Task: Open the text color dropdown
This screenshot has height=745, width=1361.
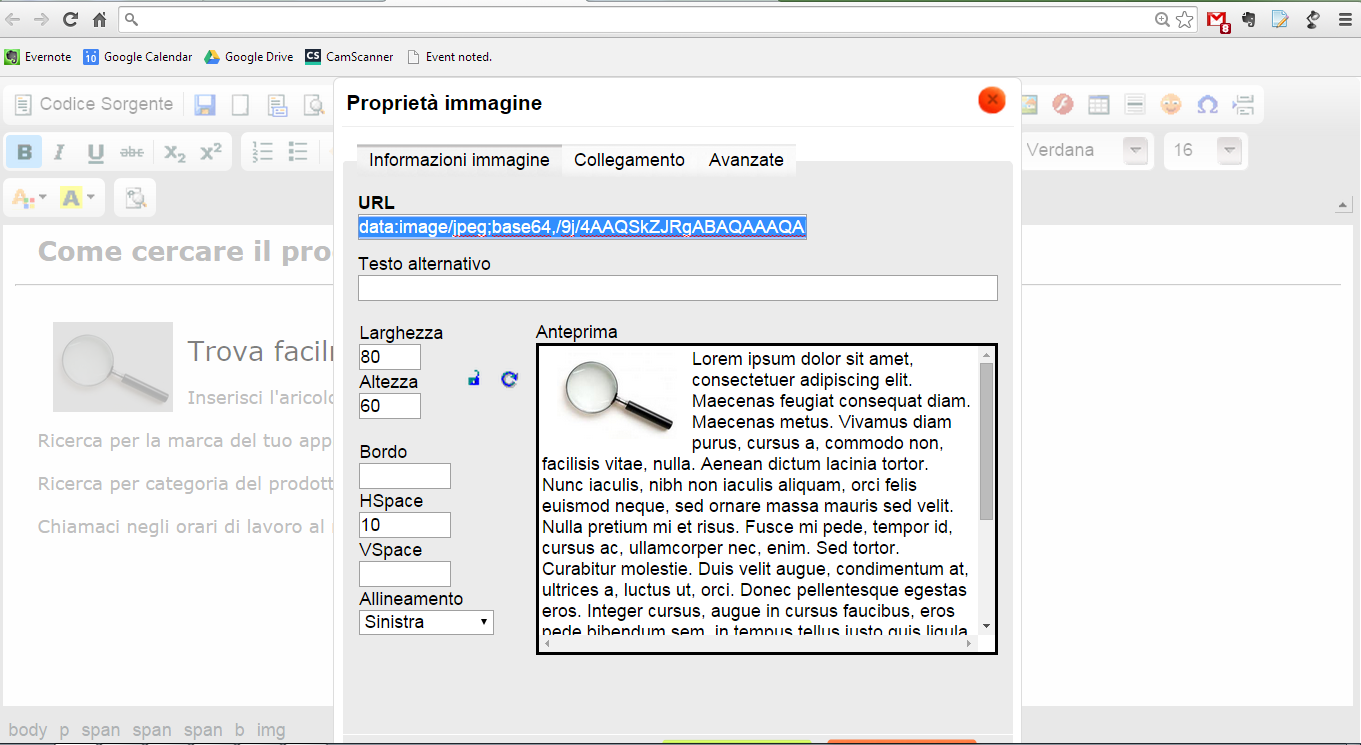Action: (29, 198)
